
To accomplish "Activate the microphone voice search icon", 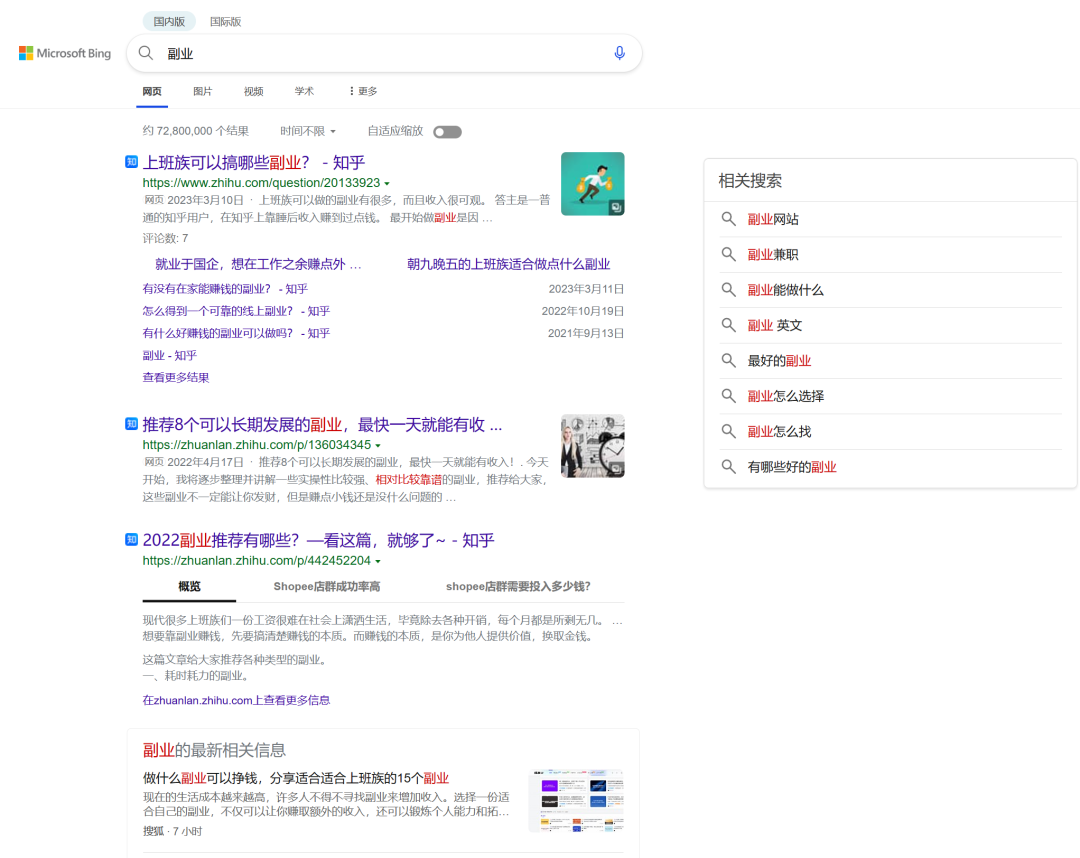I will click(619, 53).
